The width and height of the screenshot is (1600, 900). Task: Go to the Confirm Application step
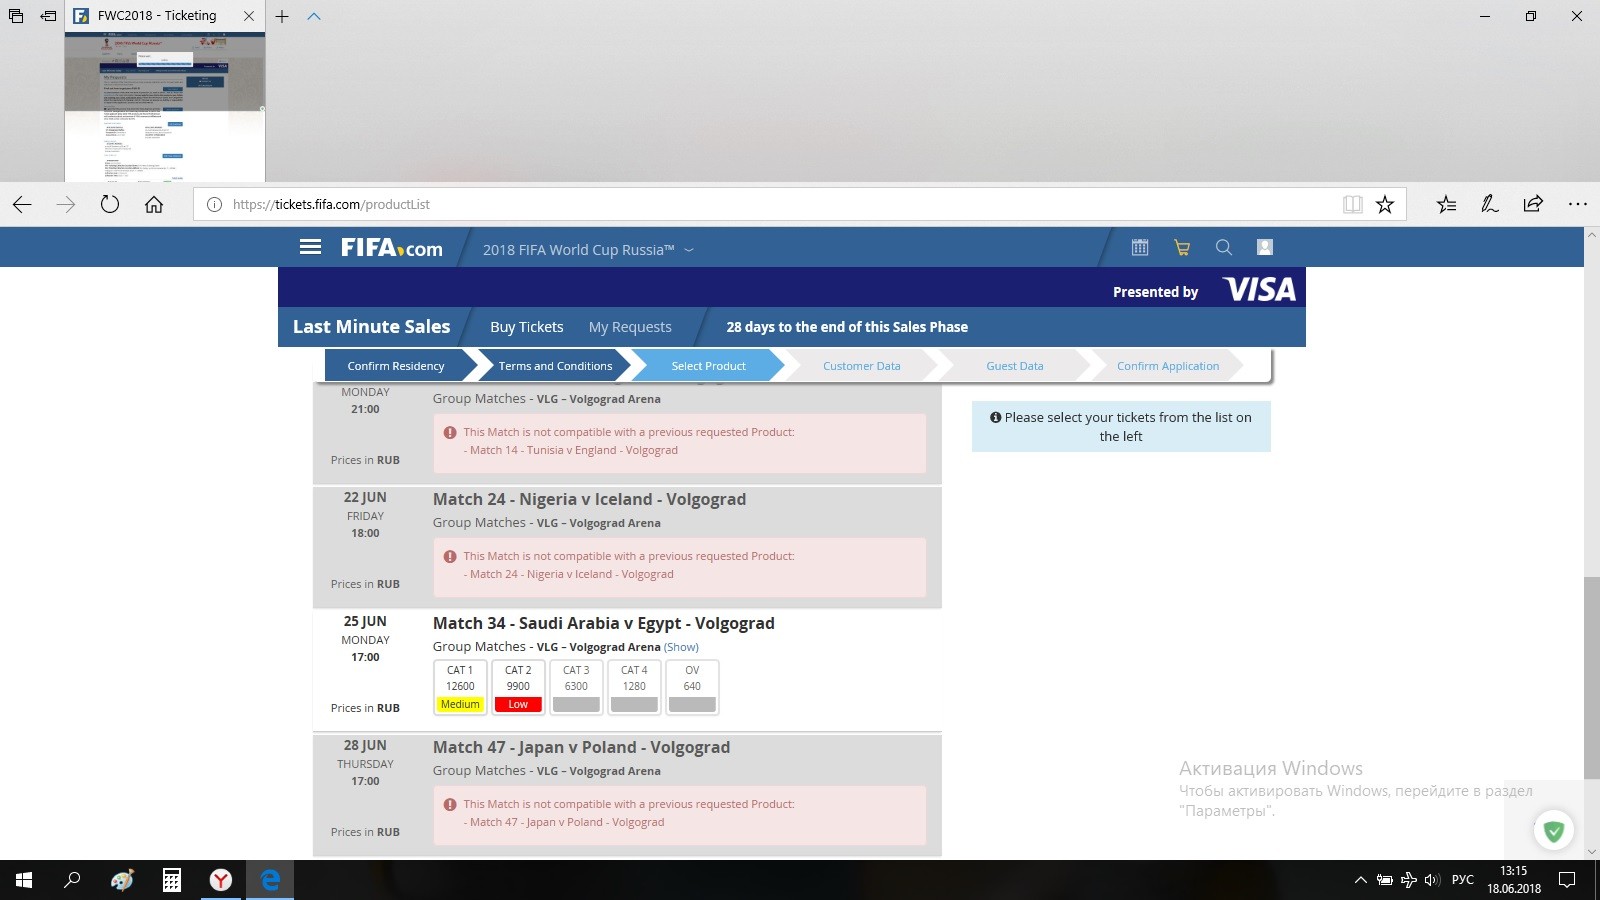(1168, 366)
